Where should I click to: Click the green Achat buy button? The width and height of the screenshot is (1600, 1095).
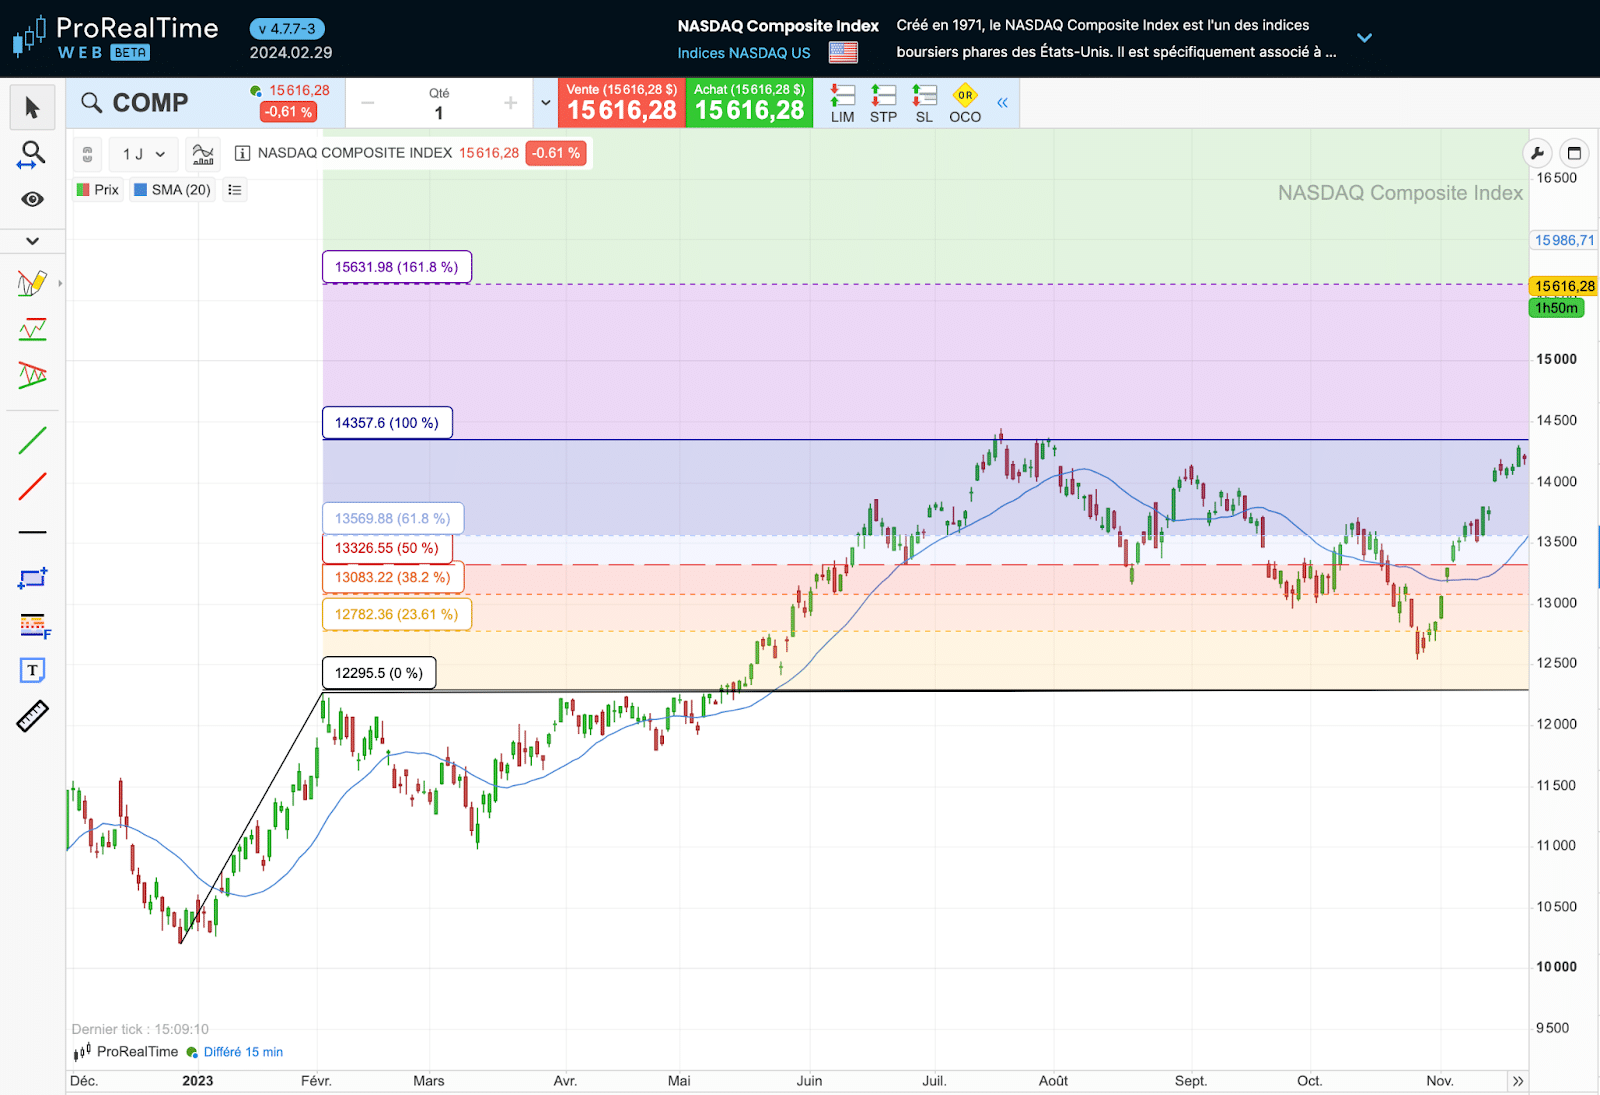point(749,102)
